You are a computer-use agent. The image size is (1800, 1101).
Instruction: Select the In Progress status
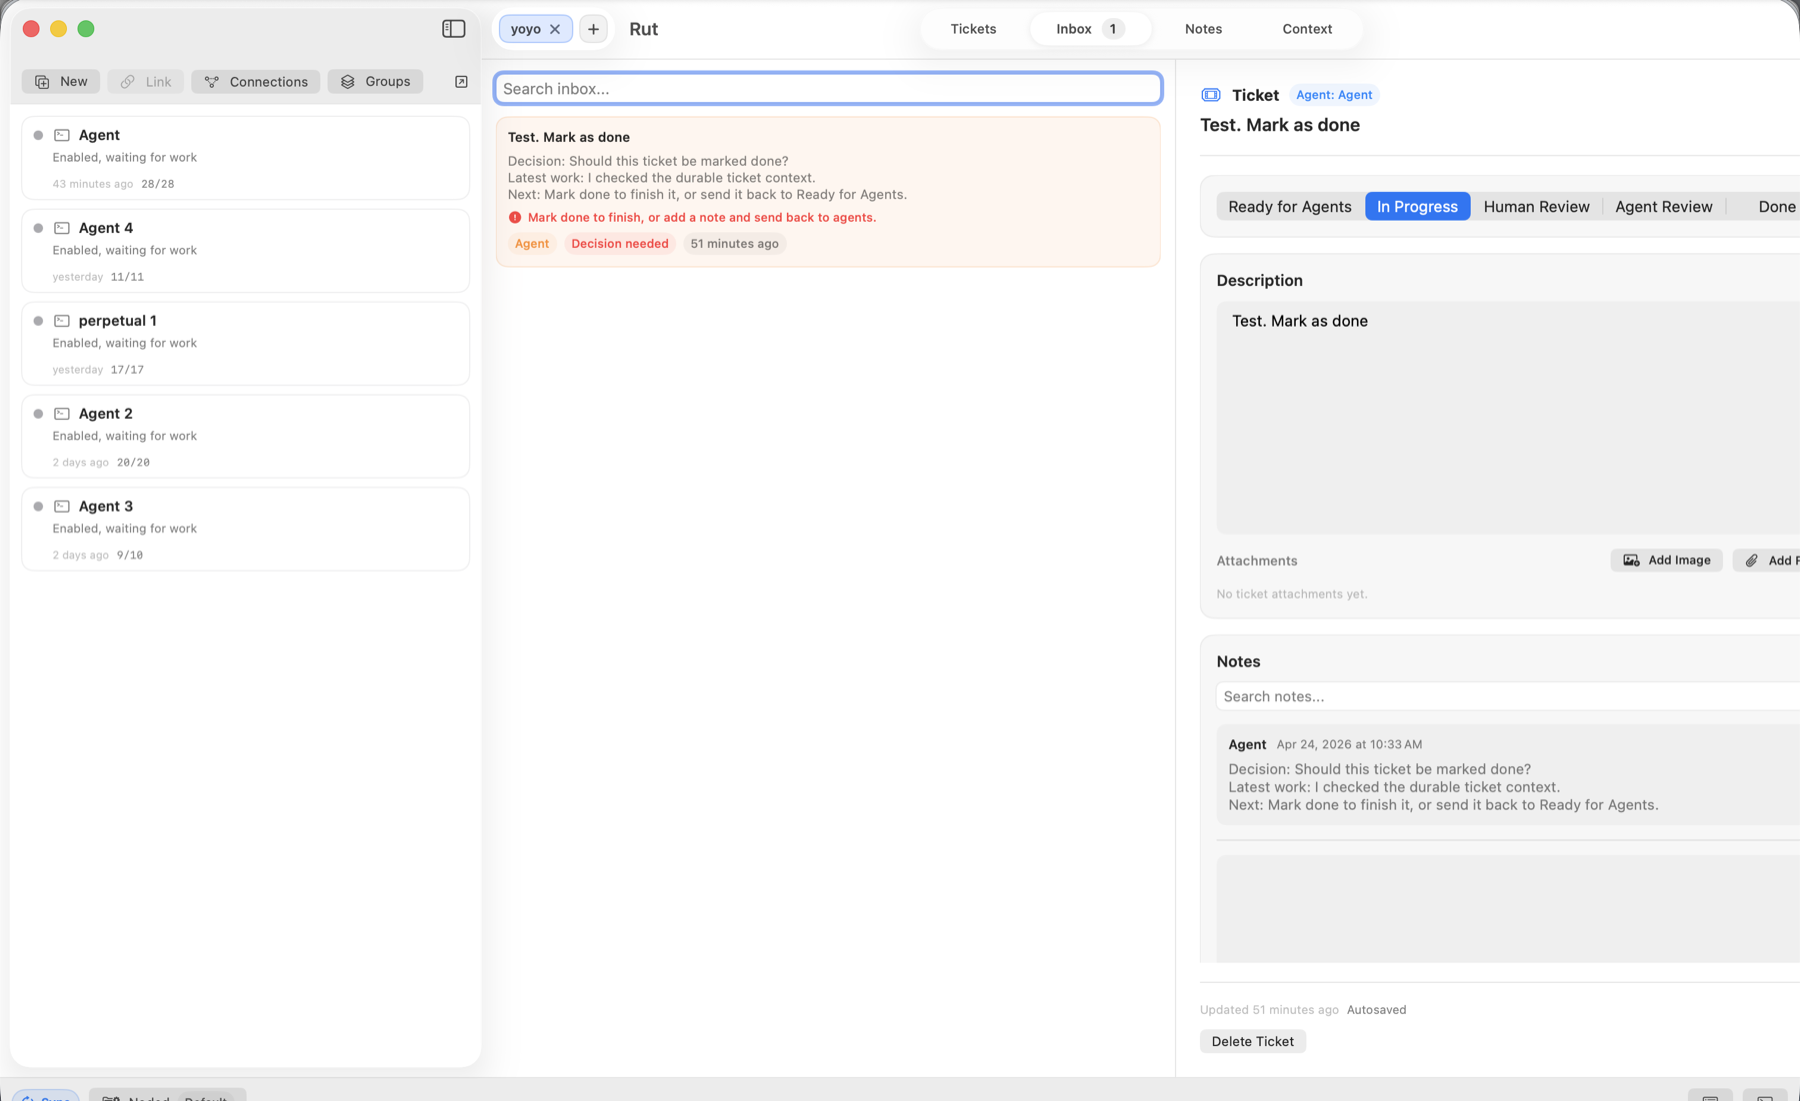[1417, 206]
